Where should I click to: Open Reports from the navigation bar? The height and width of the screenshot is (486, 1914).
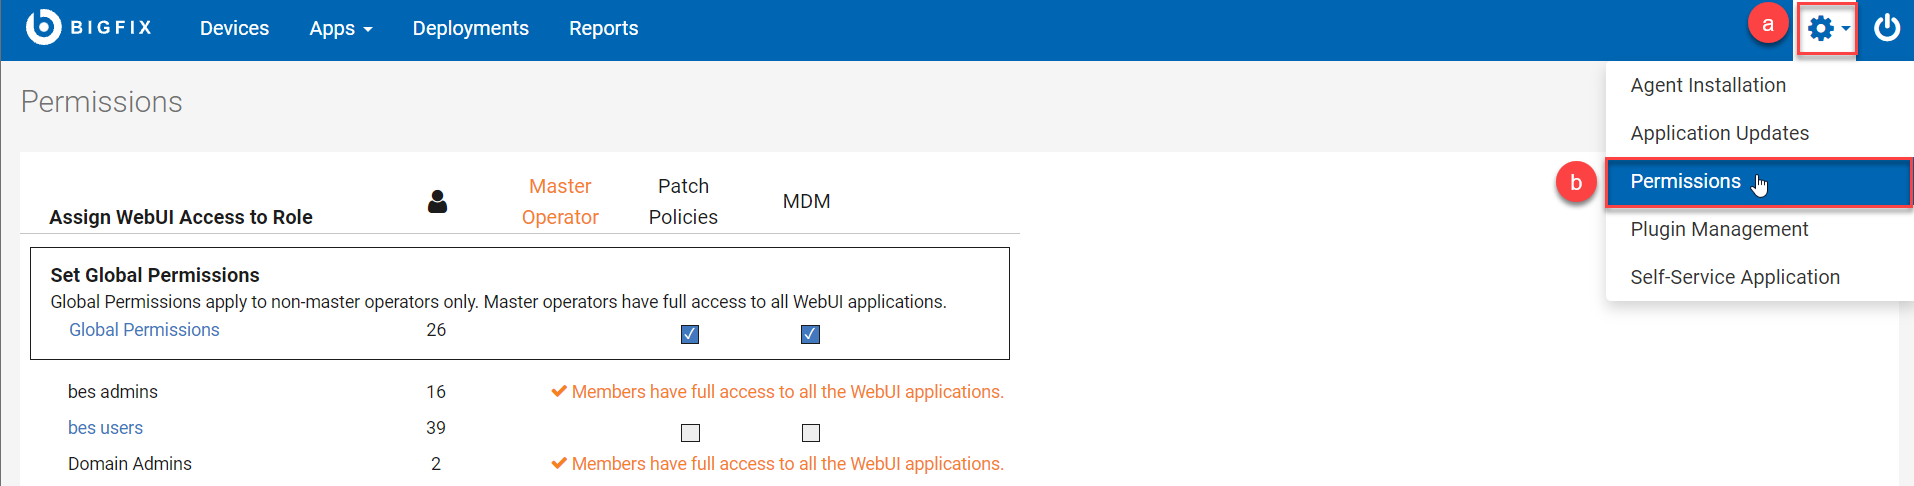tap(603, 29)
